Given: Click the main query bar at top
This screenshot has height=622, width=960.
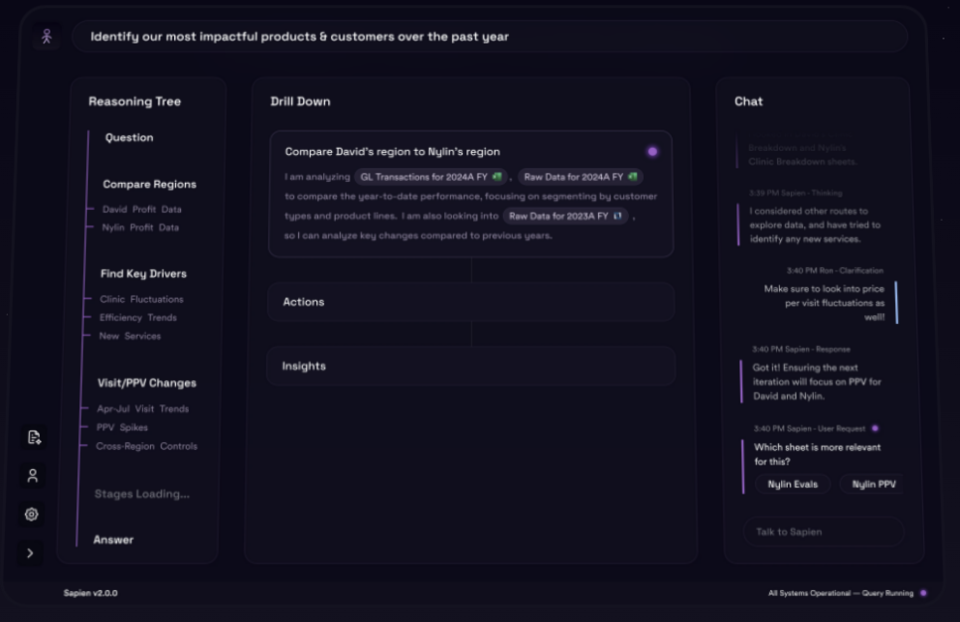Looking at the screenshot, I should [490, 37].
